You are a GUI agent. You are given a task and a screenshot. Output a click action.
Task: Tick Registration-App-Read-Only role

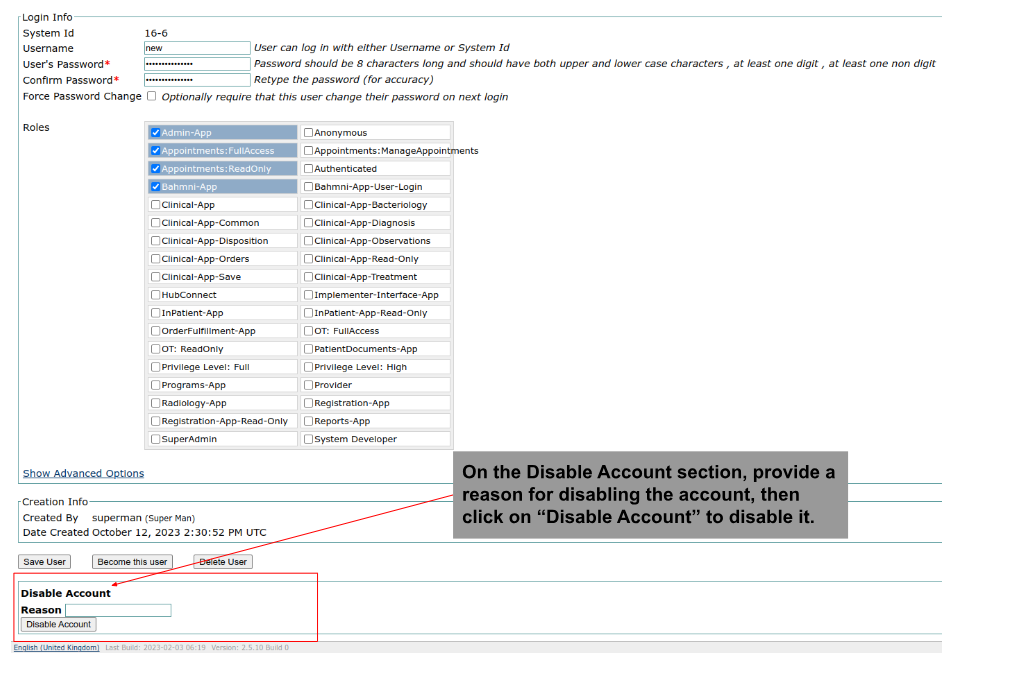[x=155, y=422]
